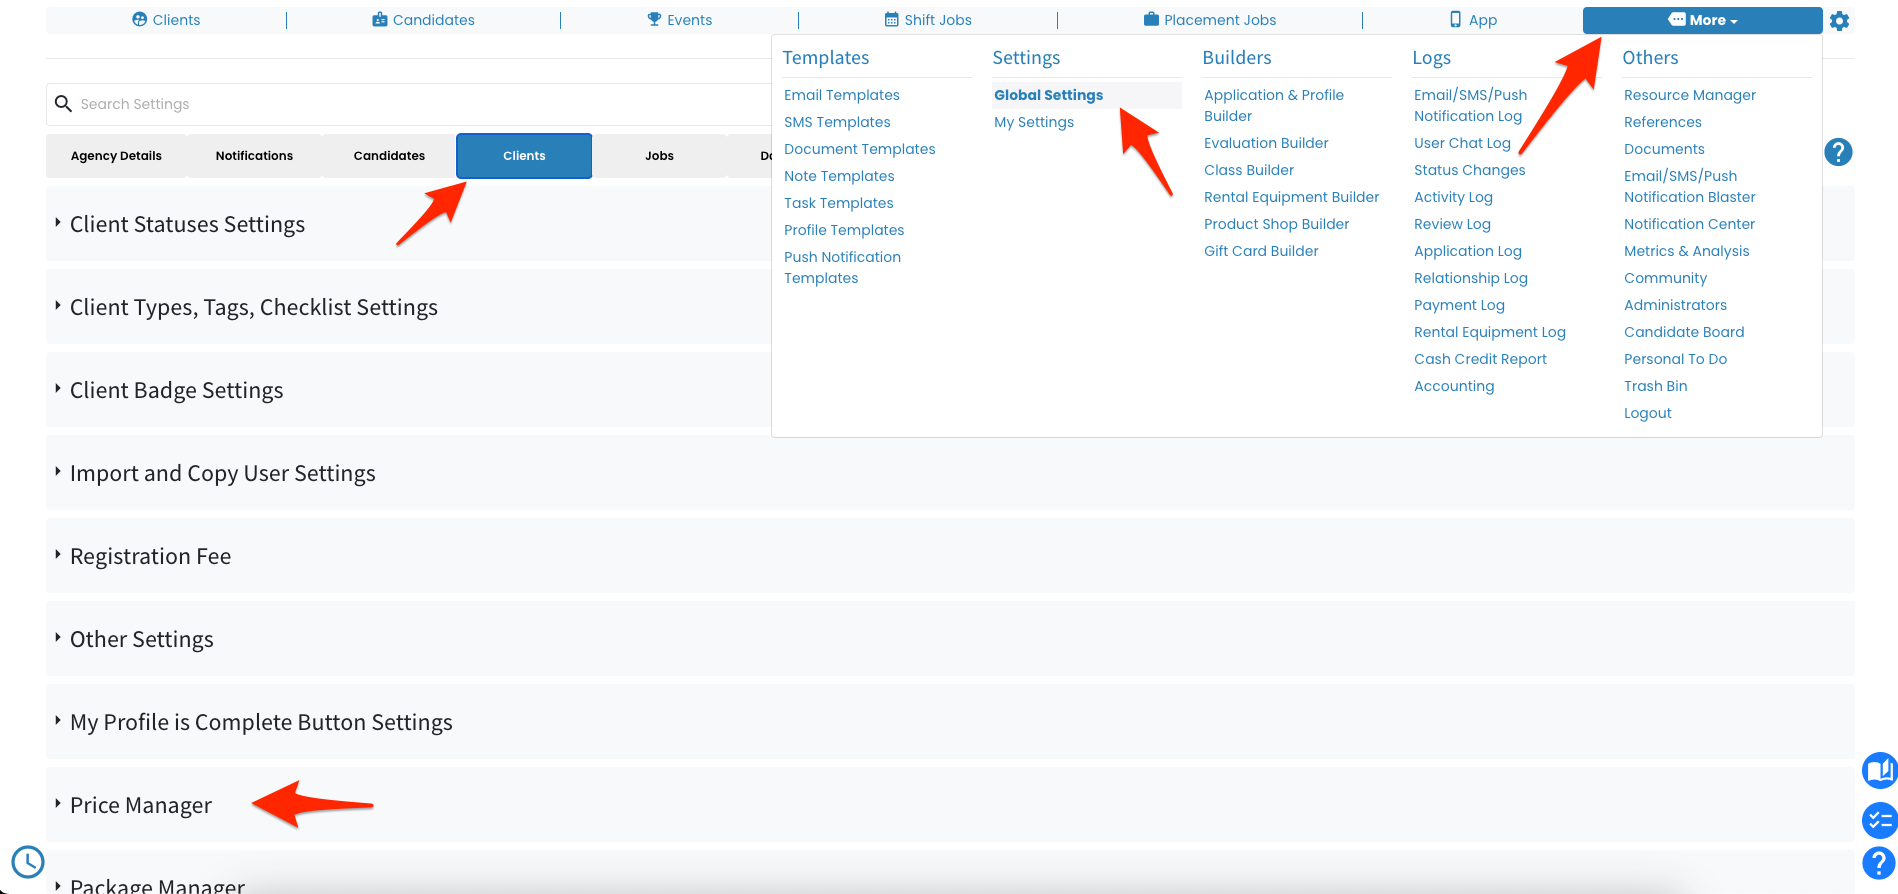Viewport: 1898px width, 894px height.
Task: Open the Resource Manager link
Action: pos(1690,95)
